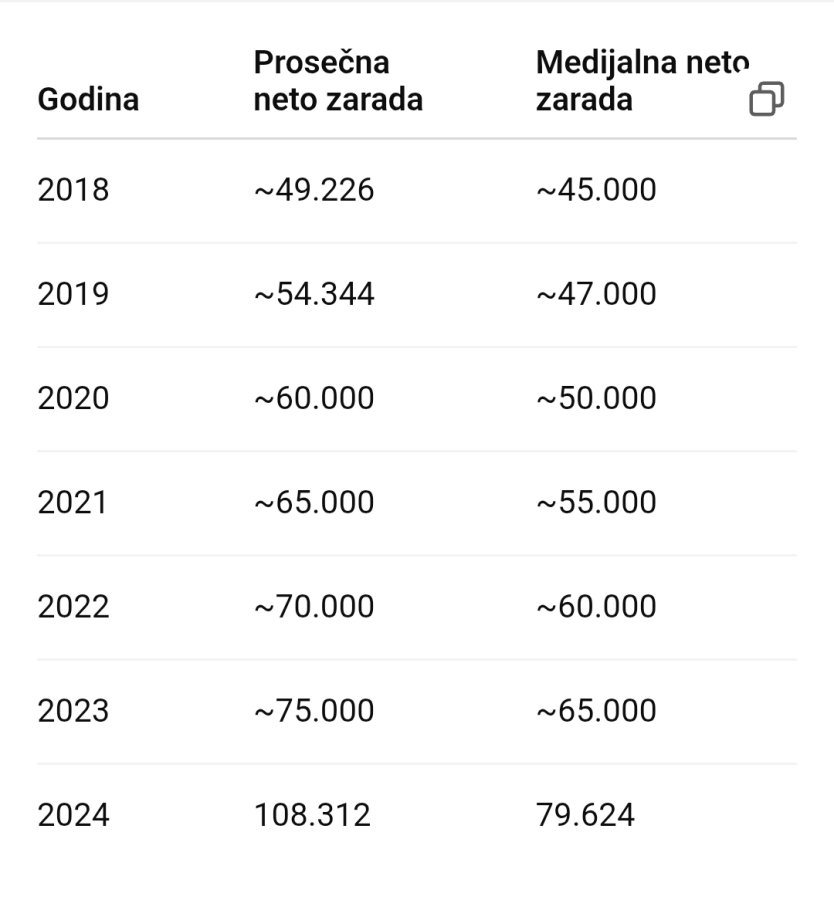Select the 2020 year cell

73,398
